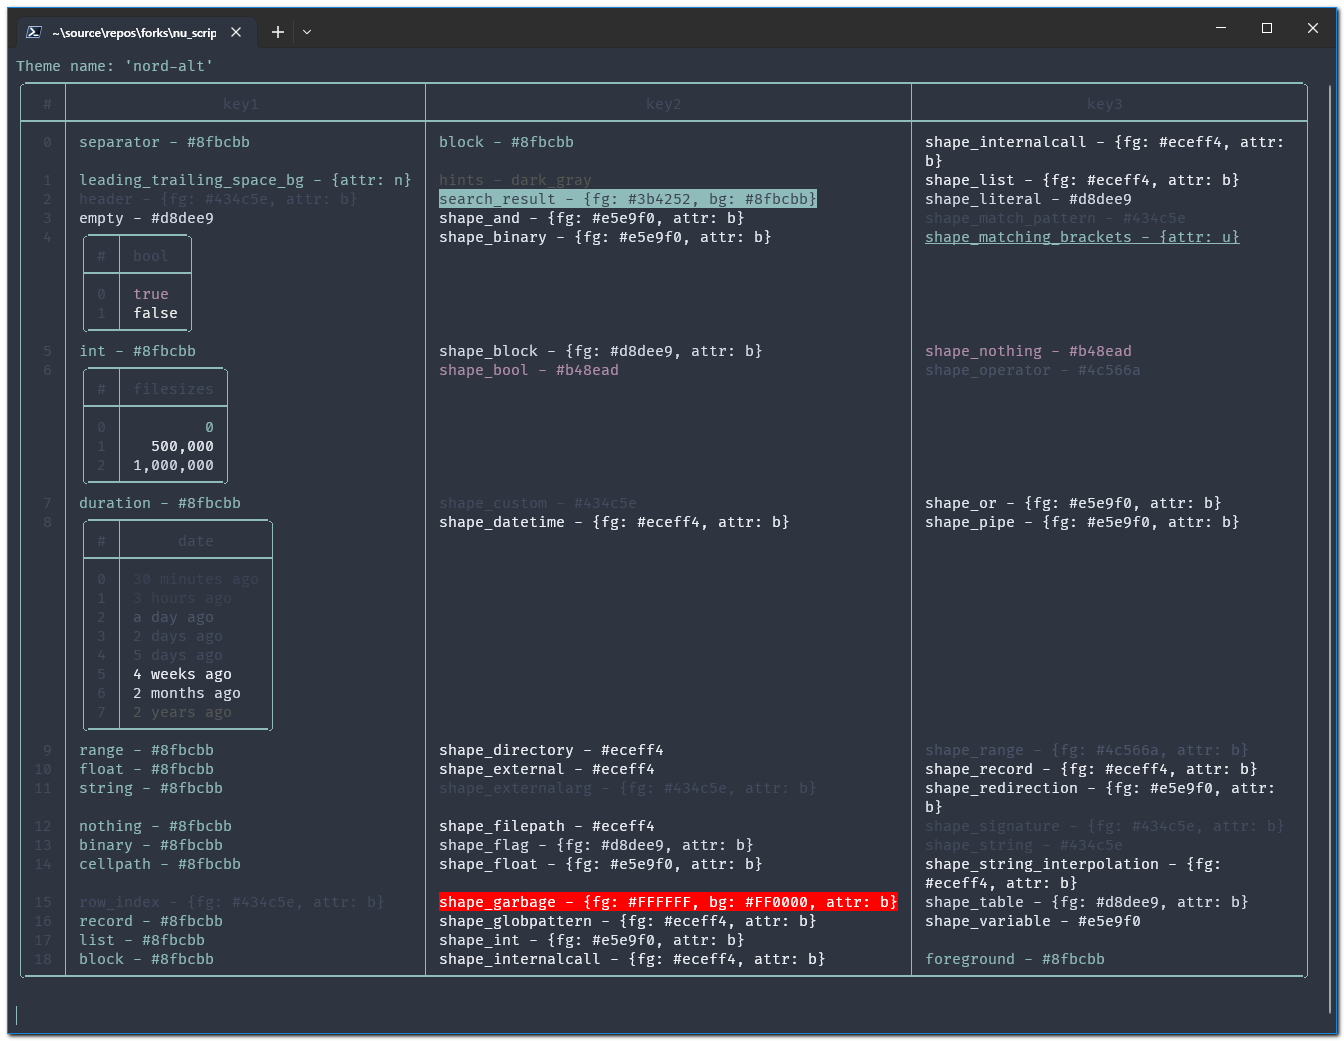Click the 'a day ago' date row
Screen dimensions: 1344x1041
point(174,617)
